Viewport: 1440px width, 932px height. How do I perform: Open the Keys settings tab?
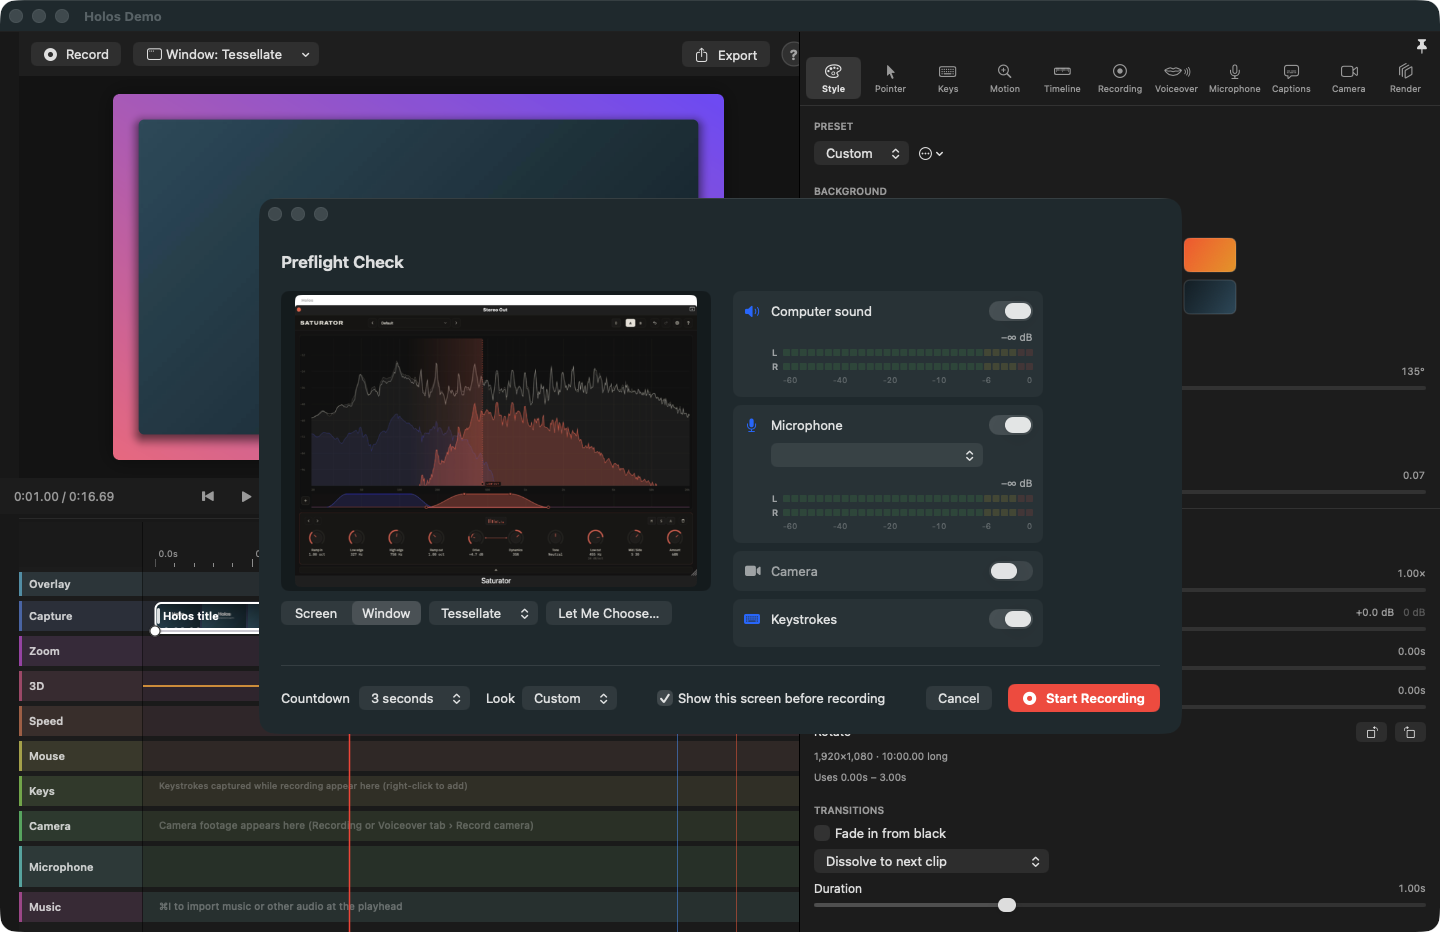click(x=948, y=78)
